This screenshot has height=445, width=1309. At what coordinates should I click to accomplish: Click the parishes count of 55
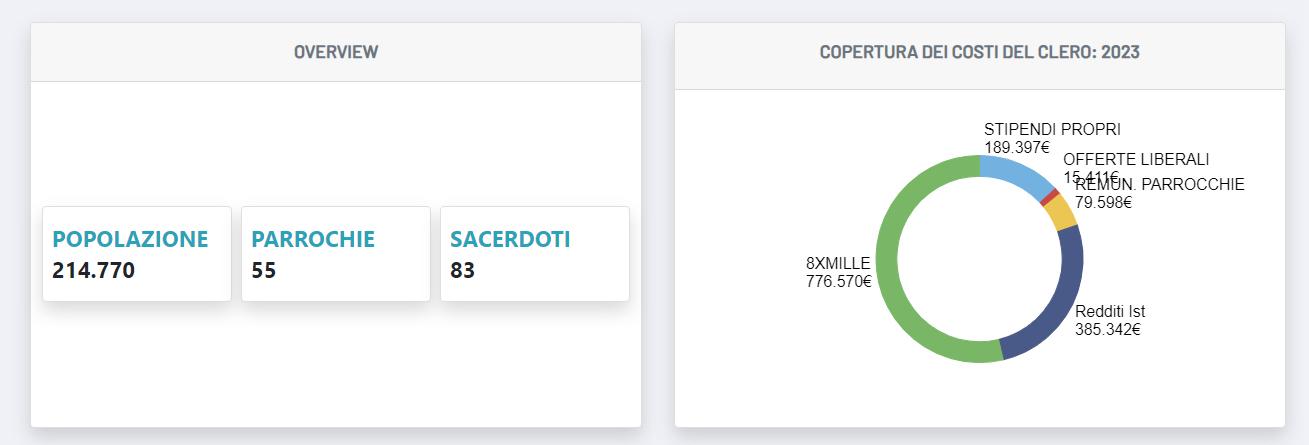(x=263, y=270)
